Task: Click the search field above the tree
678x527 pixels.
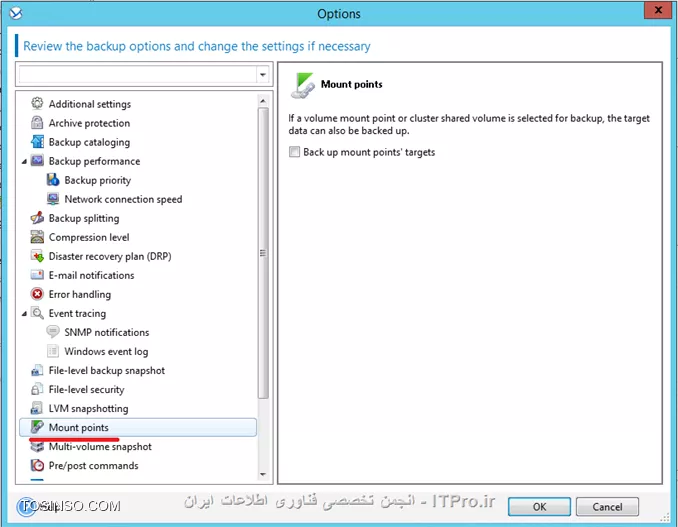Action: tap(138, 75)
